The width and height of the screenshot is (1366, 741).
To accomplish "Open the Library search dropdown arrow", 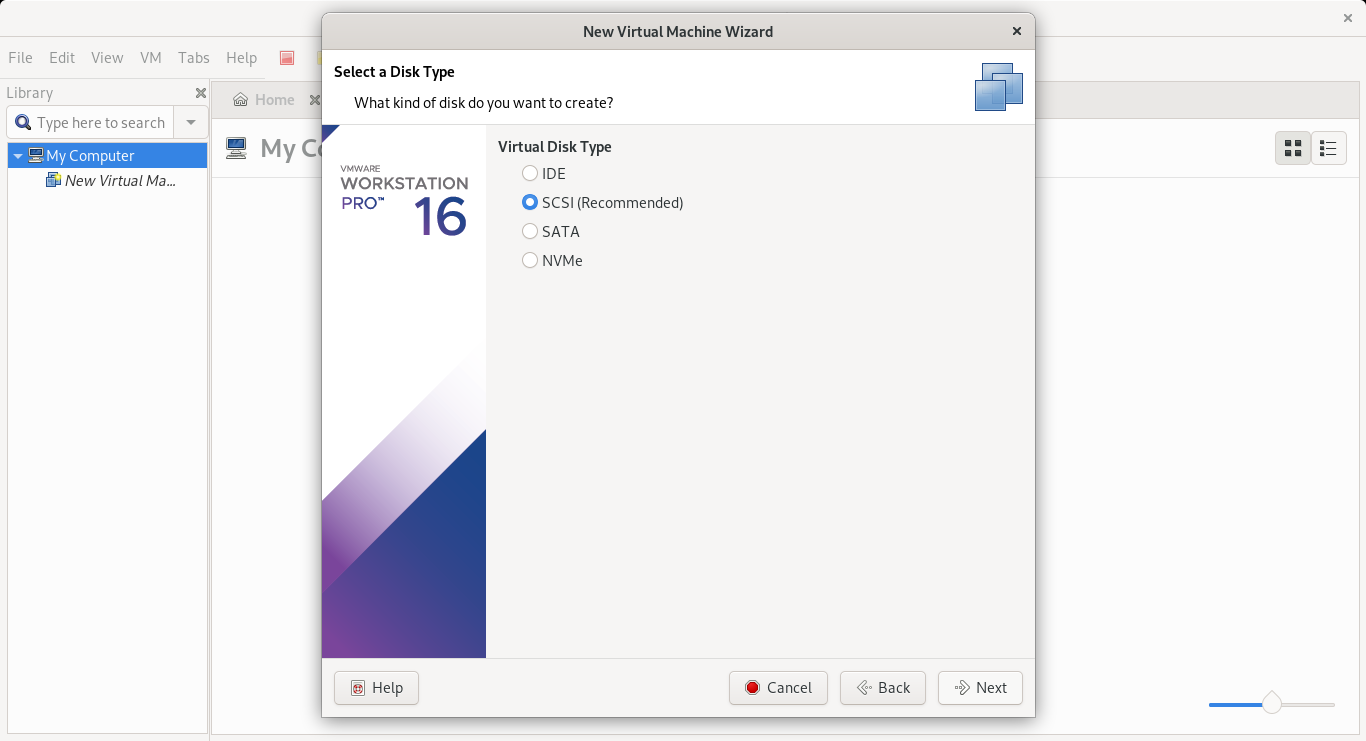I will [x=191, y=123].
